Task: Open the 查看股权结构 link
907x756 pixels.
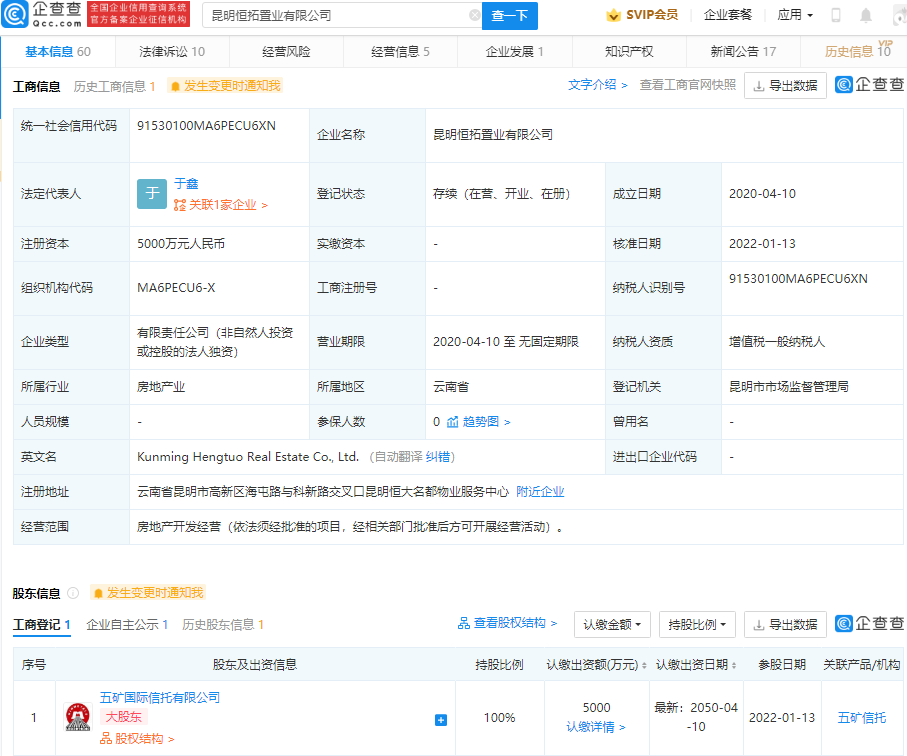Action: click(507, 623)
